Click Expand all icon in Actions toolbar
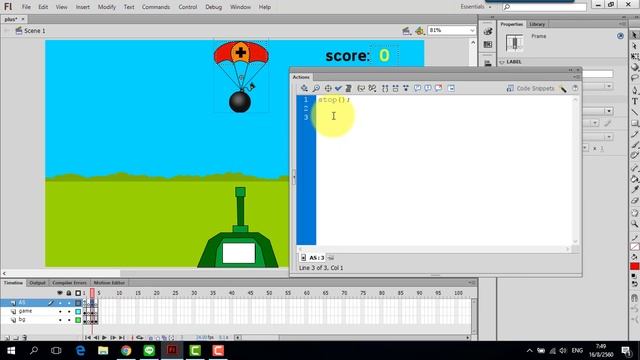The height and width of the screenshot is (360, 640). pyautogui.click(x=406, y=88)
